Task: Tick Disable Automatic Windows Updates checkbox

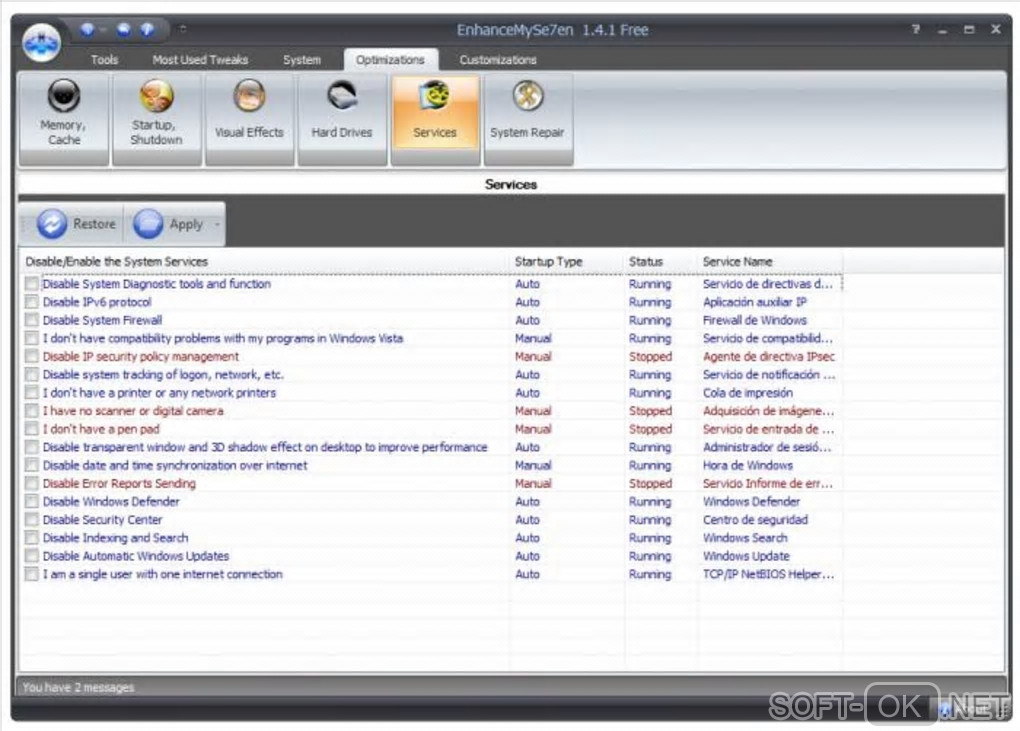Action: click(31, 556)
